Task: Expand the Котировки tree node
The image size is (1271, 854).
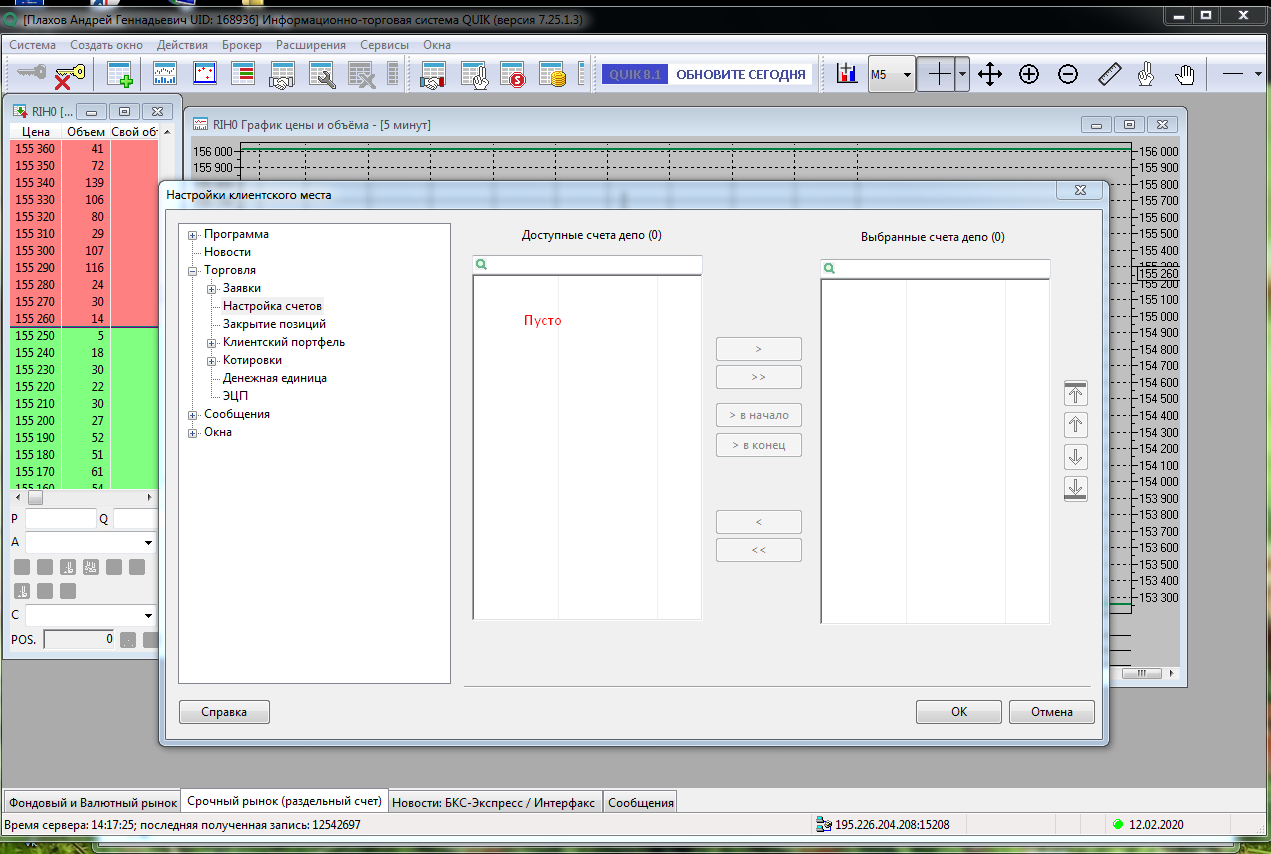Action: click(212, 361)
